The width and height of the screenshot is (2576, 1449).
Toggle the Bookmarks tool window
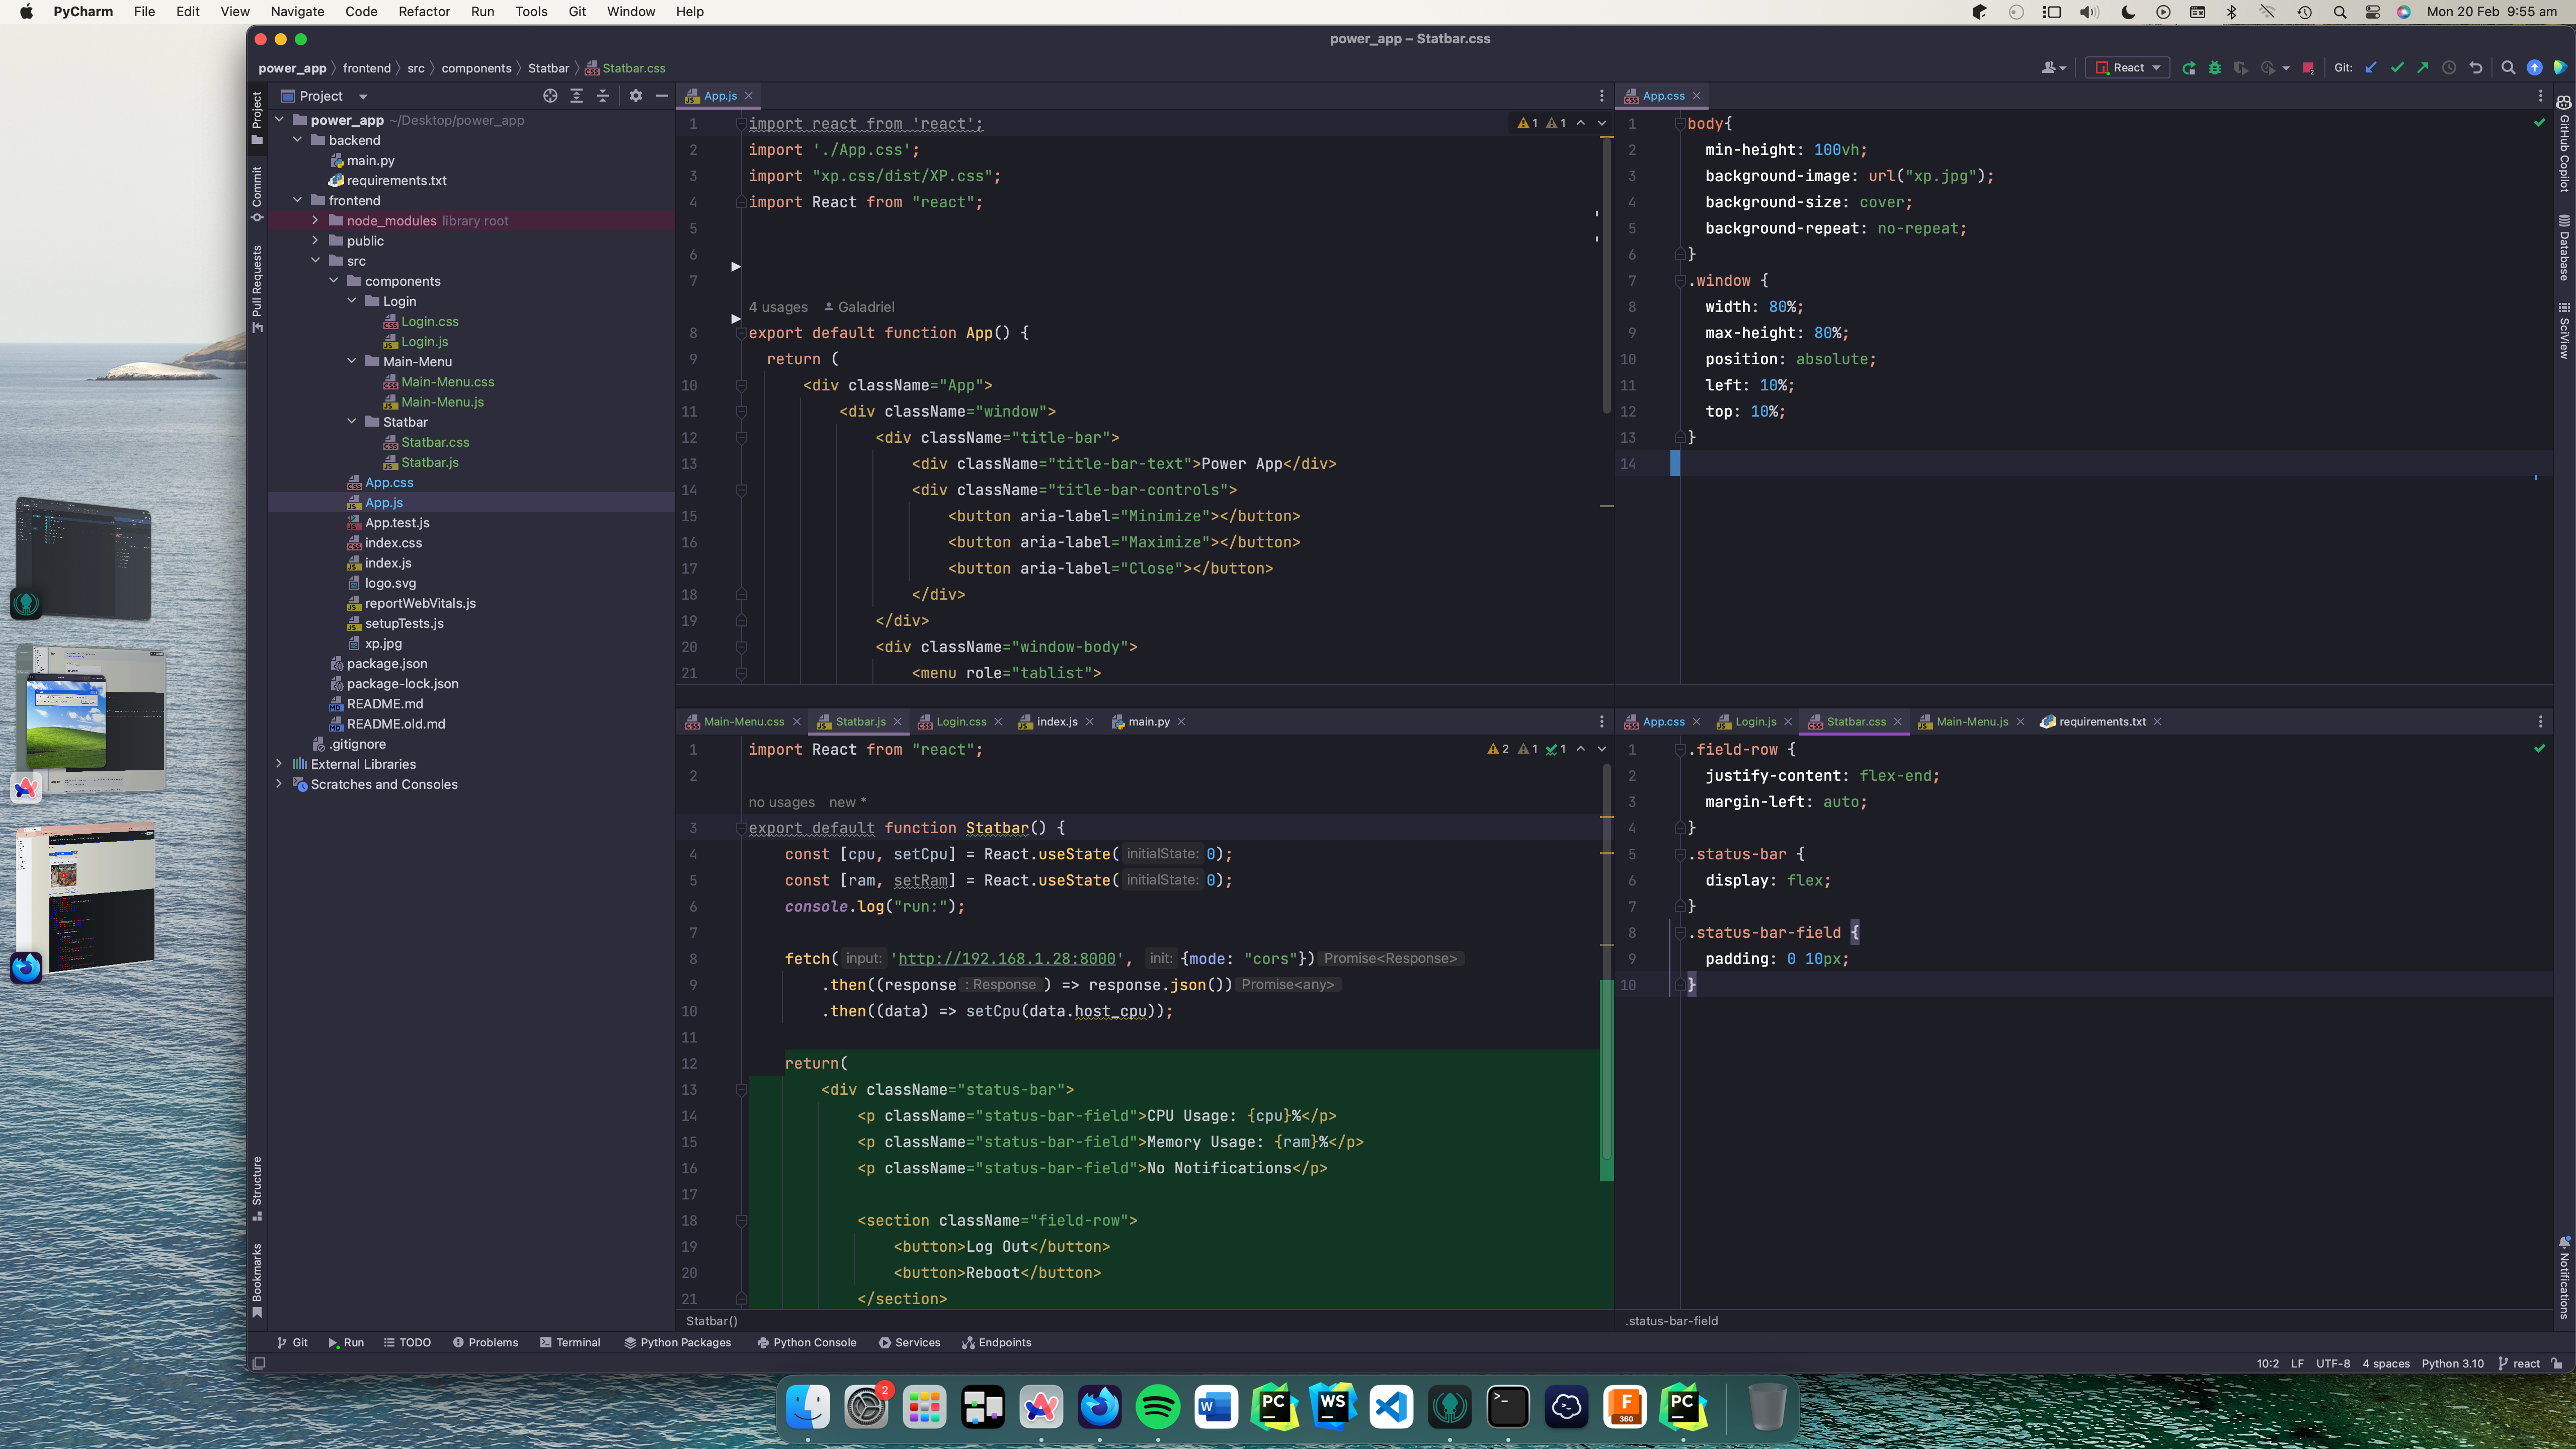coord(257,1280)
